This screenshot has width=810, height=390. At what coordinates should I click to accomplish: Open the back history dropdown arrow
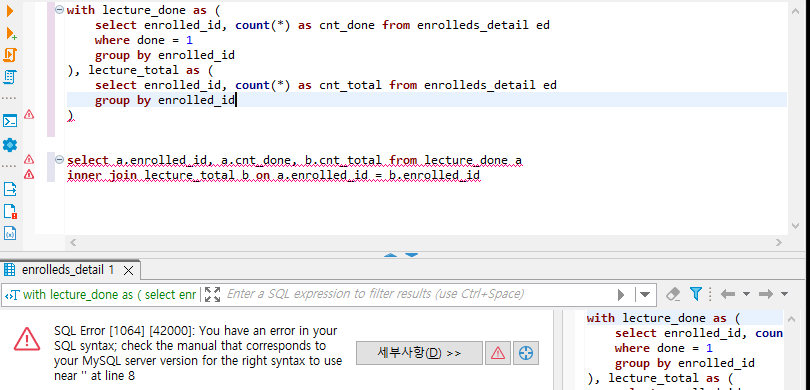(746, 294)
